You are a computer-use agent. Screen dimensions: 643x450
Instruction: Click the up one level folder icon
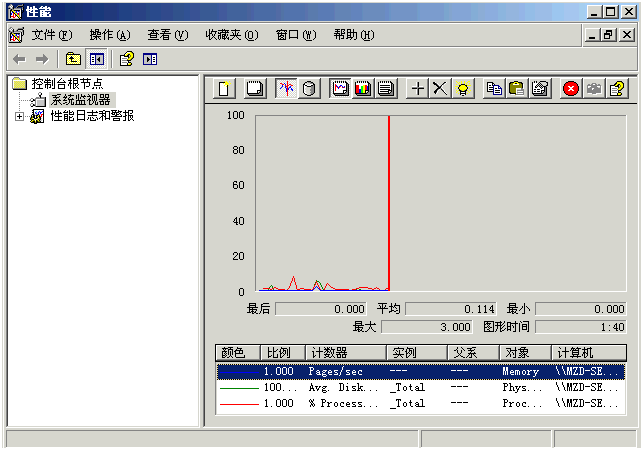73,59
